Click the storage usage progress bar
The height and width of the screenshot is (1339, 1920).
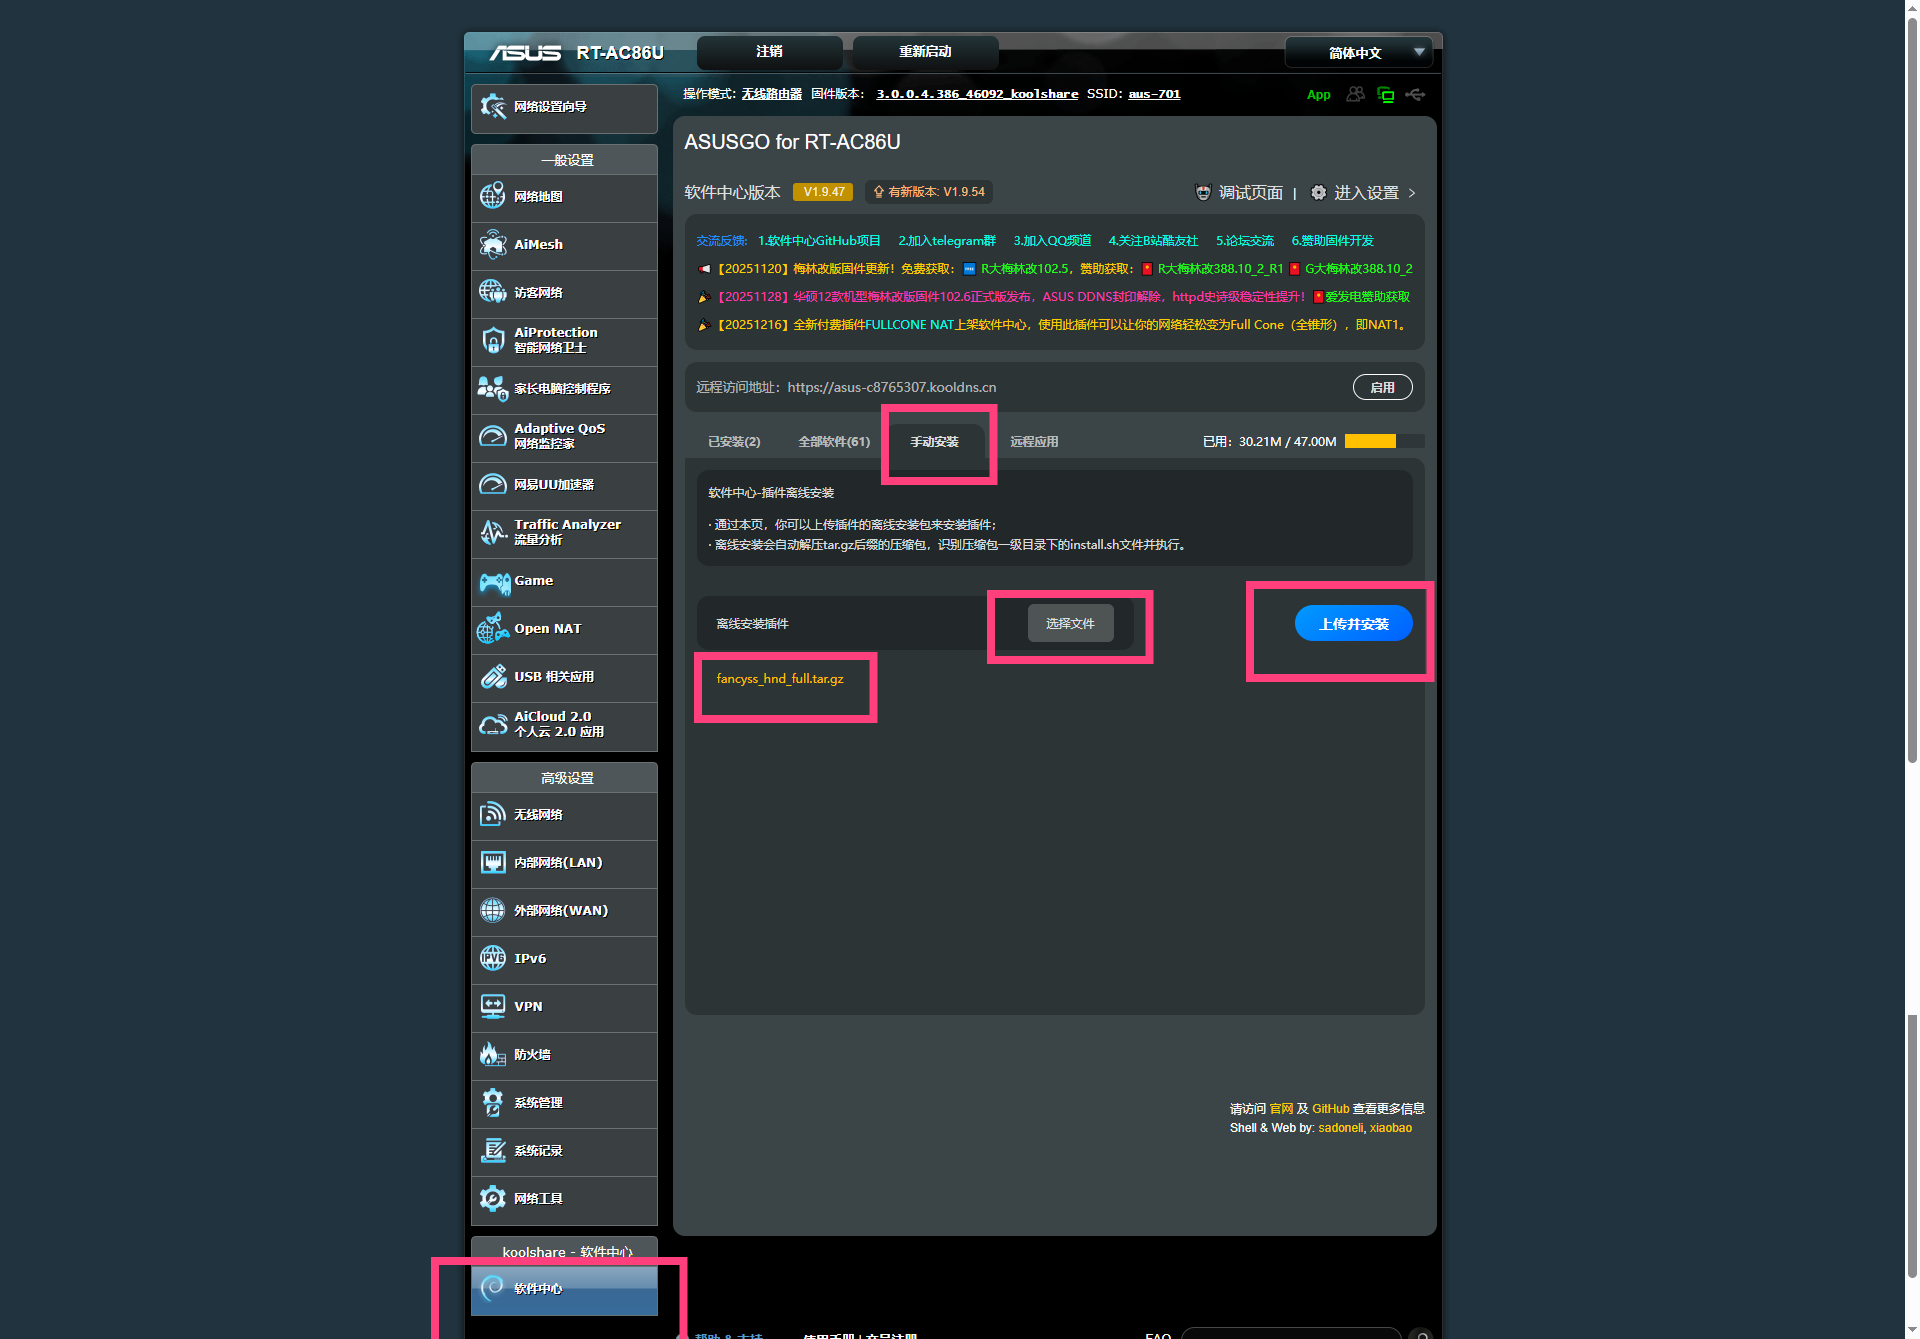[1384, 442]
